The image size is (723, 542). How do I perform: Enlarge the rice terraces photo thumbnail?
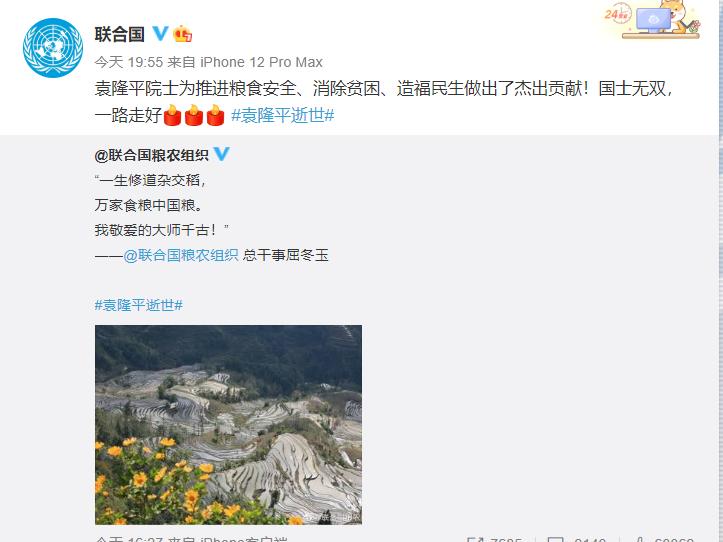(228, 425)
